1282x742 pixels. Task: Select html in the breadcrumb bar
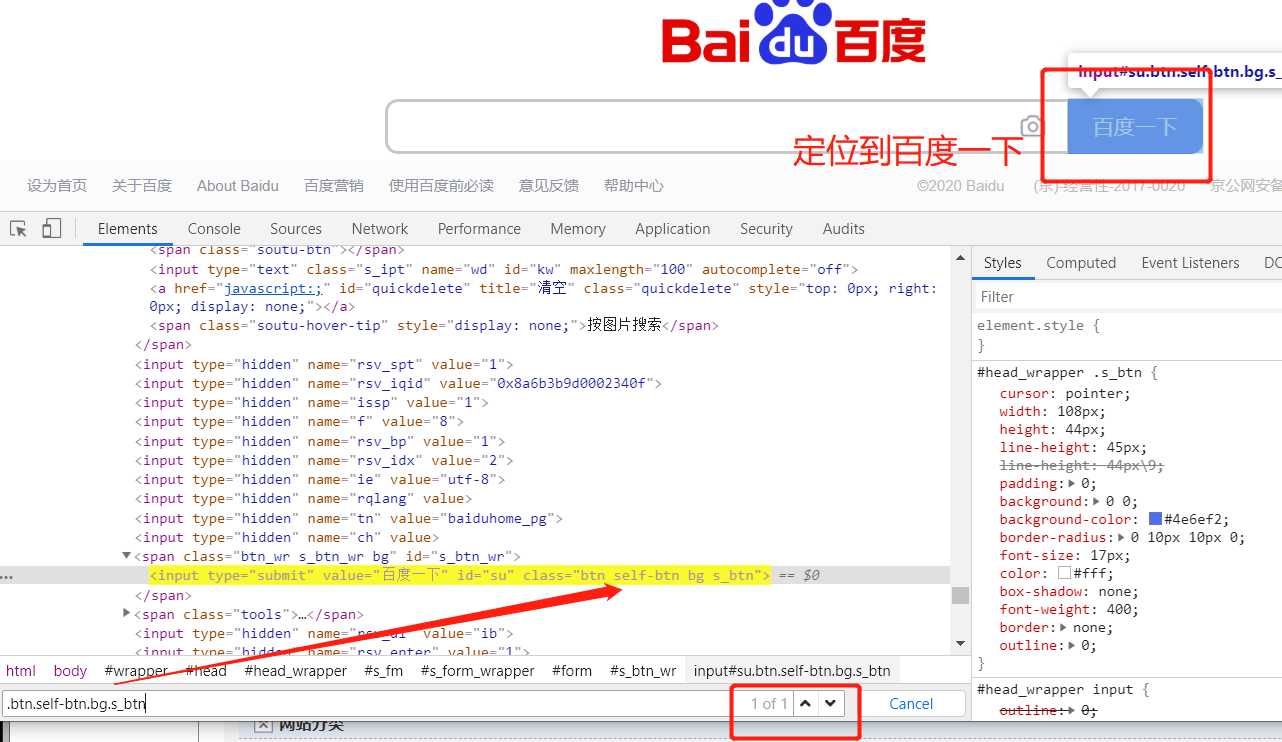[21, 671]
